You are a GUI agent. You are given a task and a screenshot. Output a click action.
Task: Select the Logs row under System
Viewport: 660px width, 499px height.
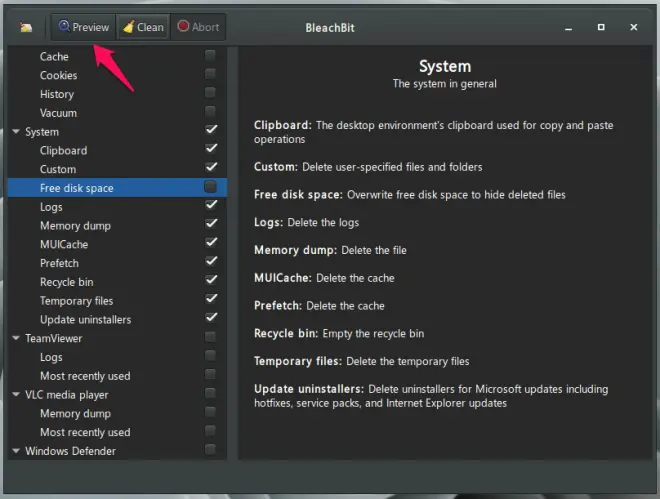[x=117, y=207]
